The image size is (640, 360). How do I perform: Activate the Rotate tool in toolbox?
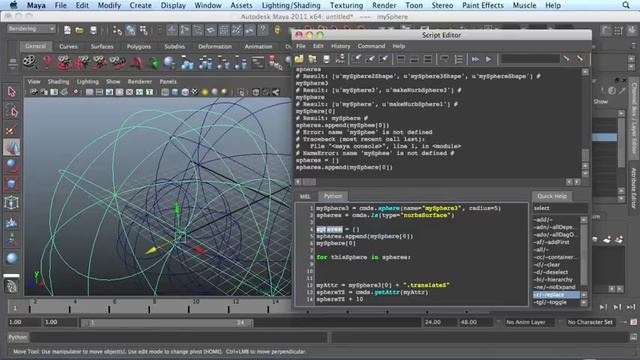click(x=11, y=165)
